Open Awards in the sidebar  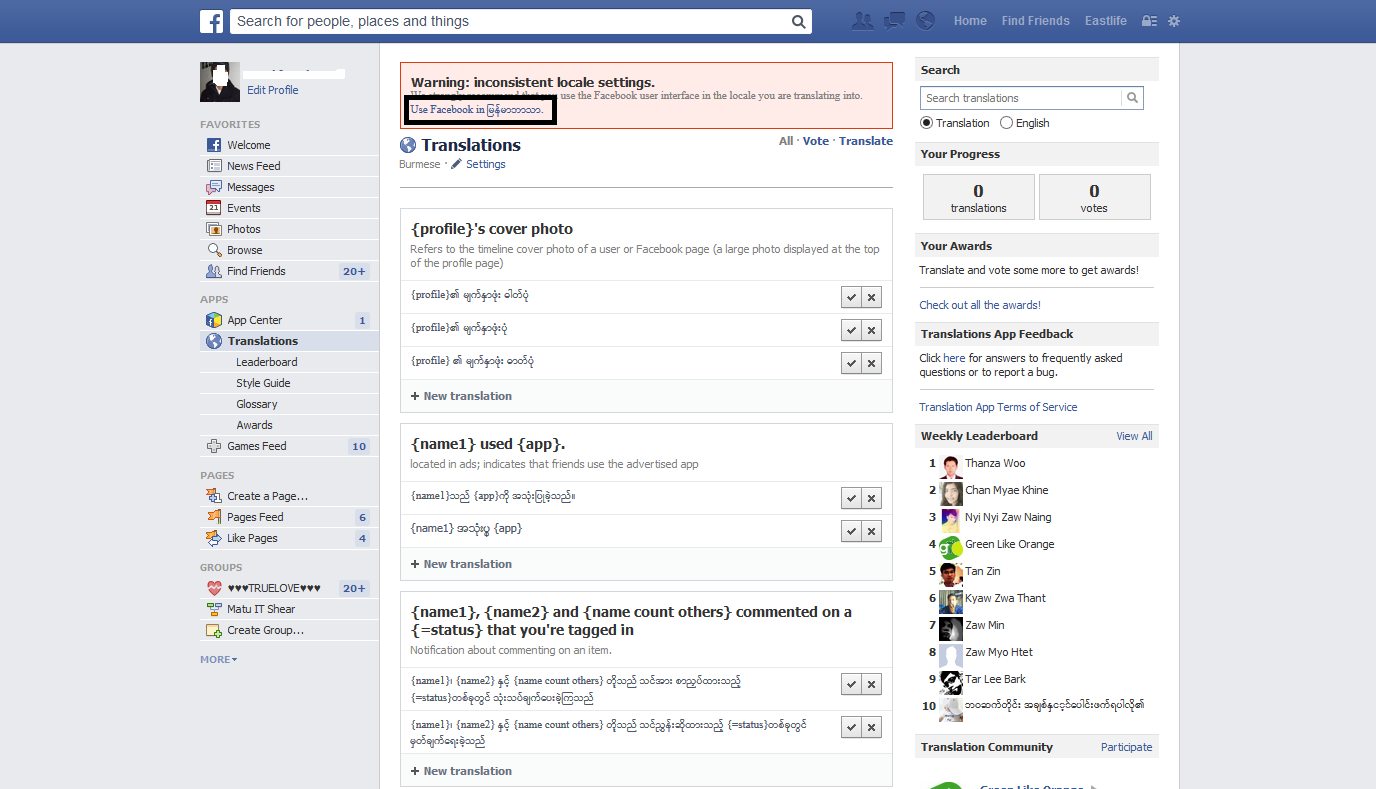point(254,425)
